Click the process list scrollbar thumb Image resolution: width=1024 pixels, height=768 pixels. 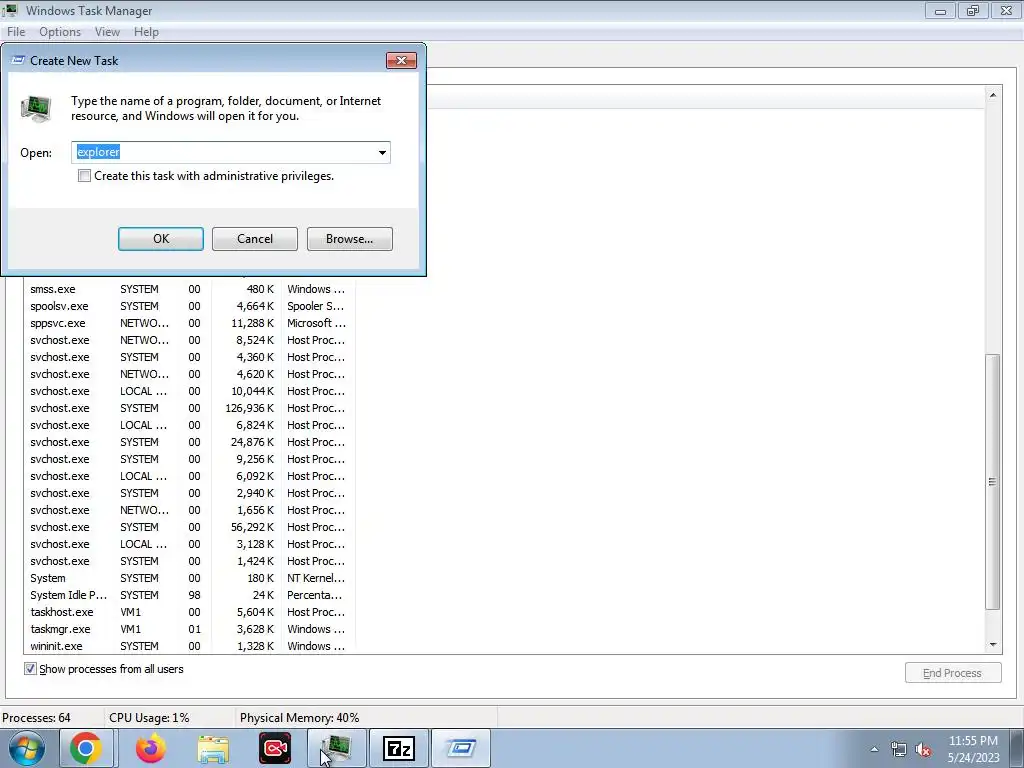tap(993, 482)
